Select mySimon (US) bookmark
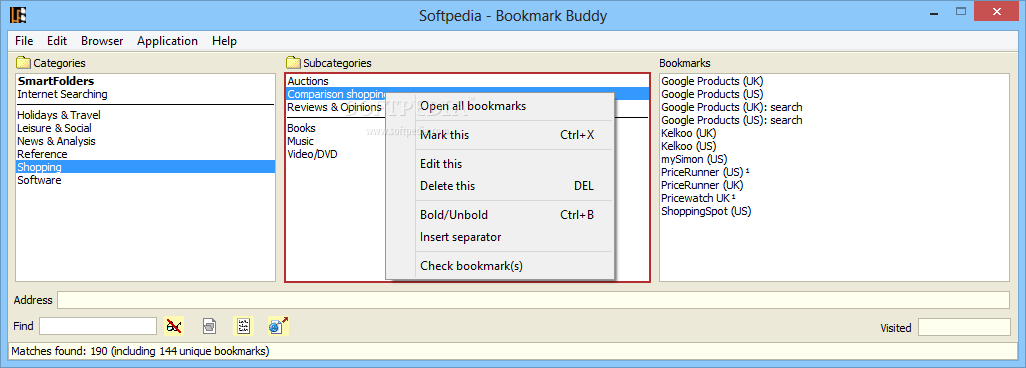Screen dimensions: 1026x368 tap(694, 159)
